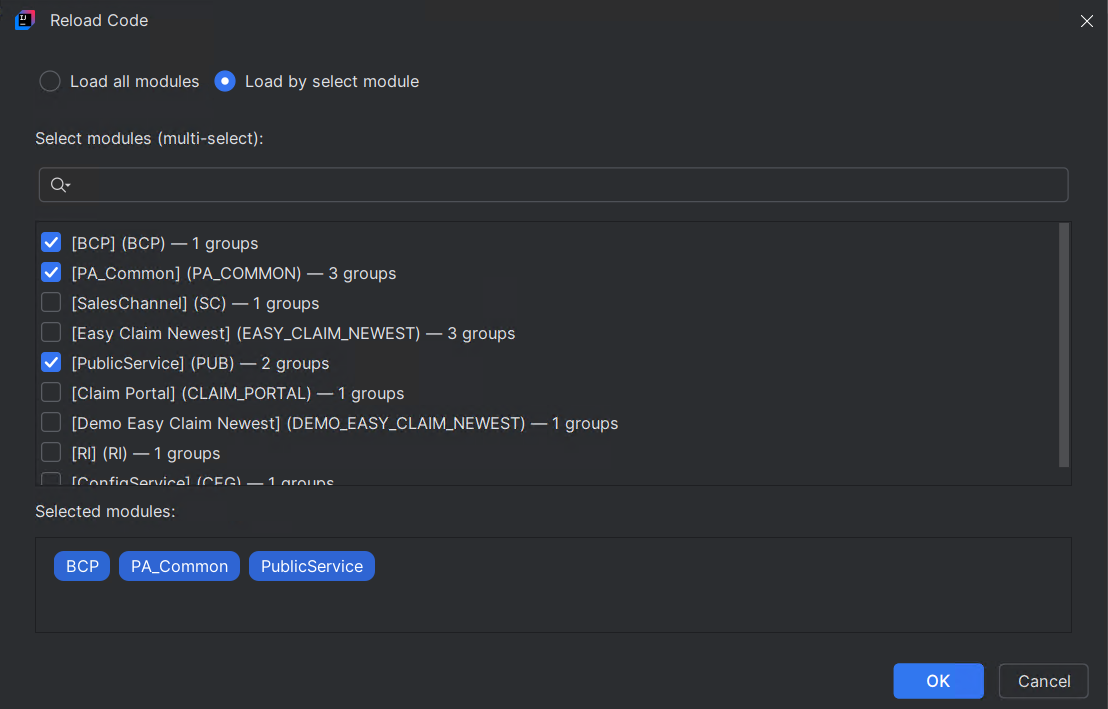The image size is (1108, 709).
Task: Open the search magnifier options icon
Action: pyautogui.click(x=60, y=185)
